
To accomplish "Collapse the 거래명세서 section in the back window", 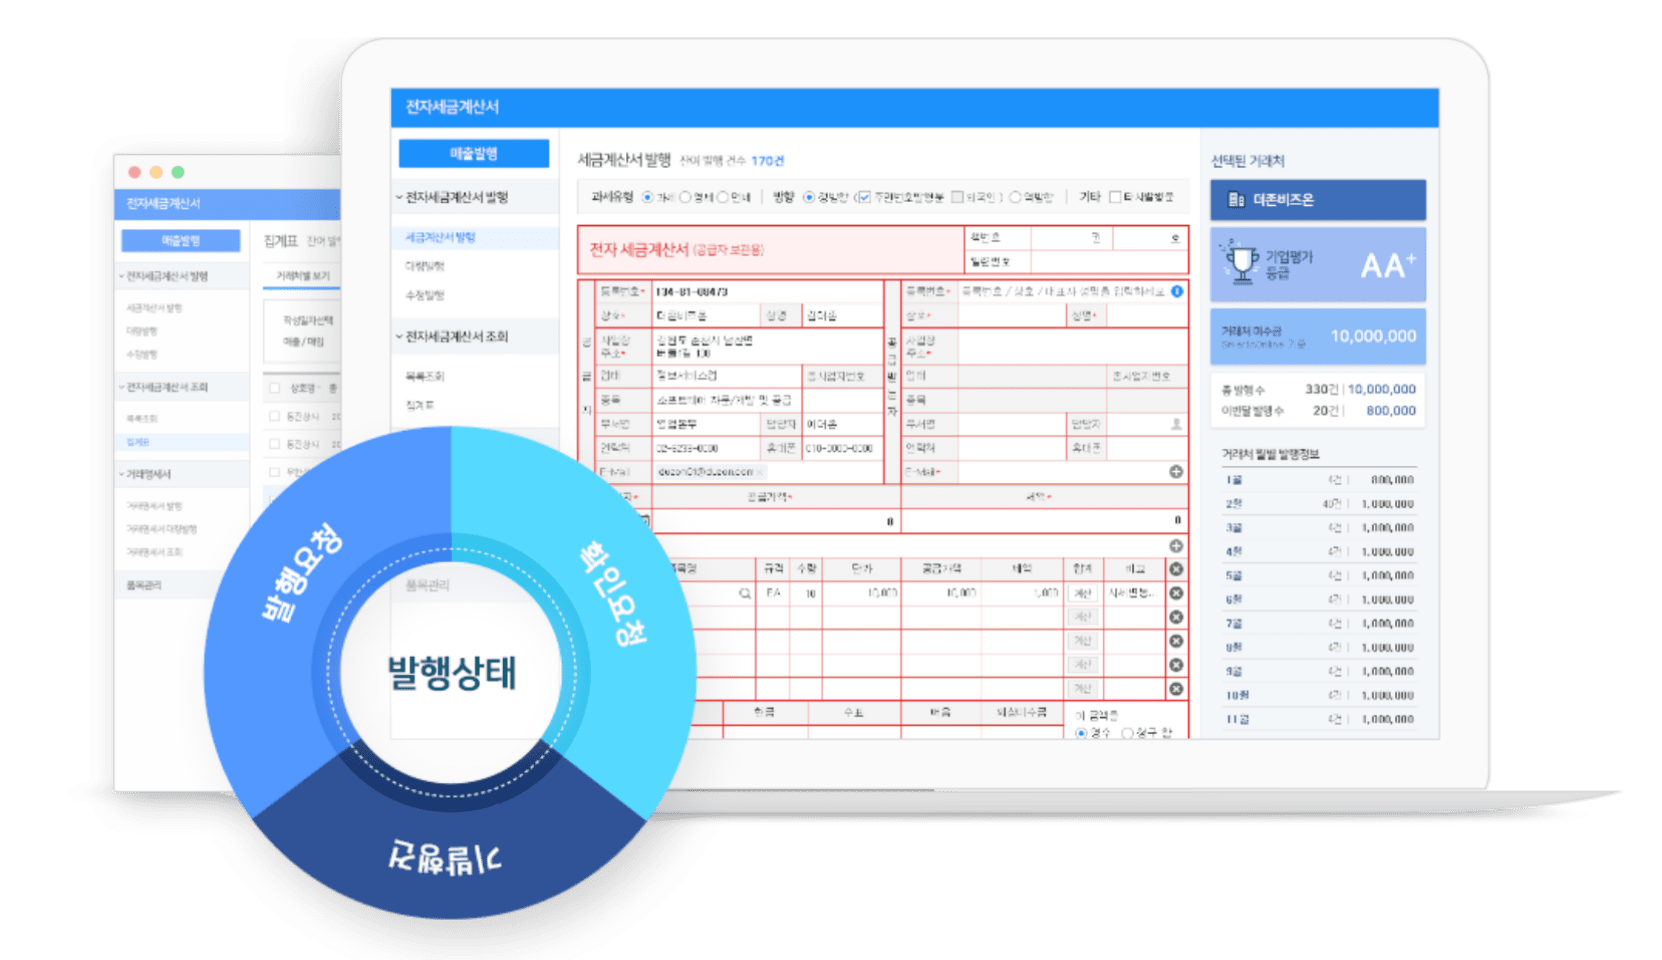I will pyautogui.click(x=122, y=474).
